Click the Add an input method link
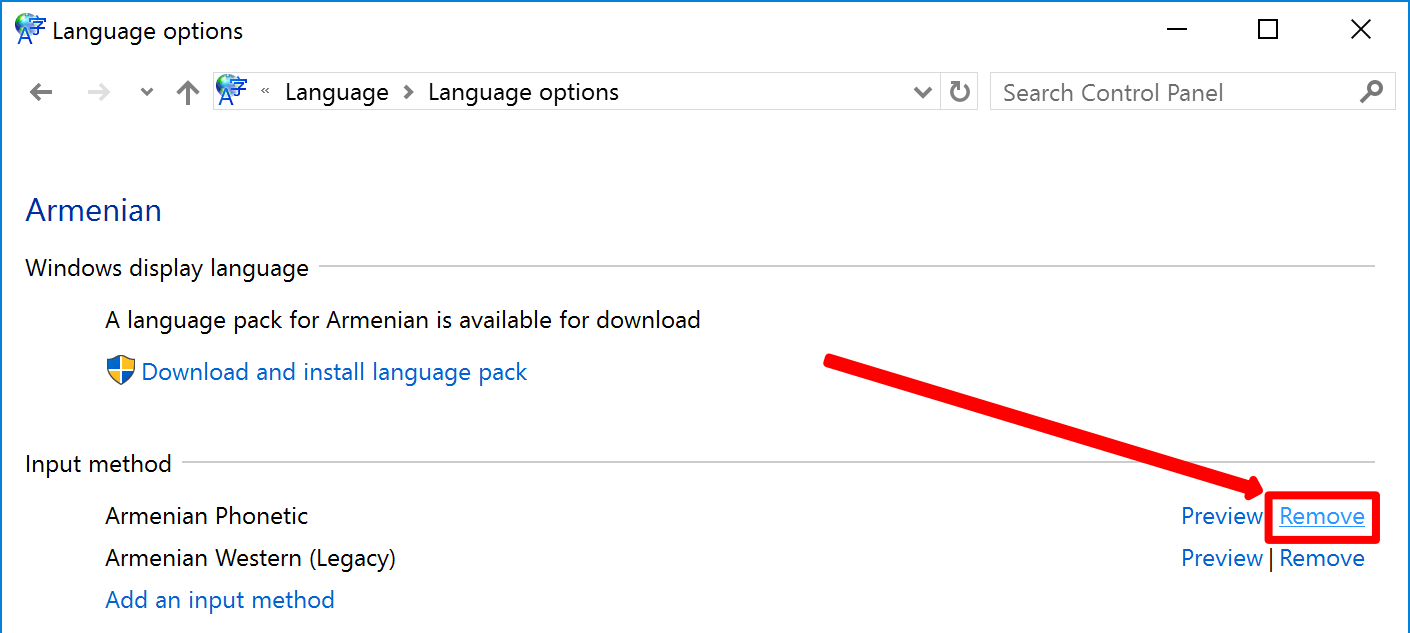Image resolution: width=1410 pixels, height=633 pixels. [x=220, y=600]
